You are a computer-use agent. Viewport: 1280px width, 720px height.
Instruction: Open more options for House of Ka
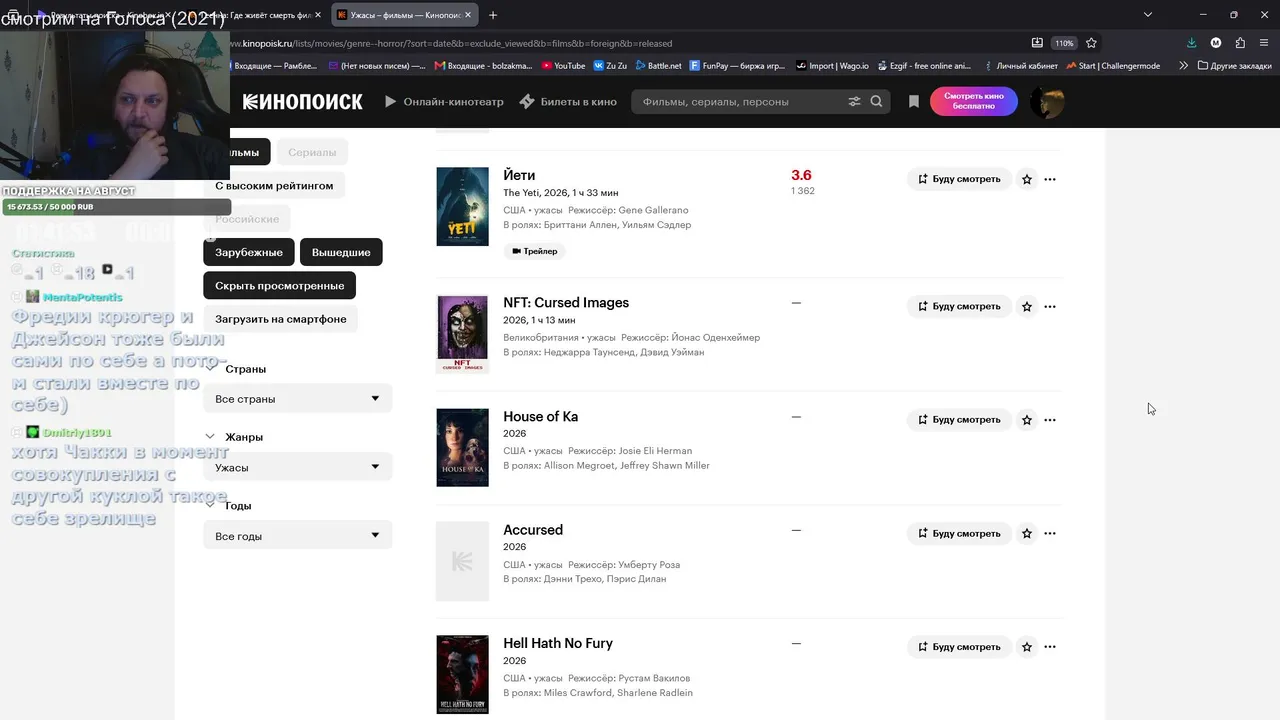pyautogui.click(x=1050, y=420)
